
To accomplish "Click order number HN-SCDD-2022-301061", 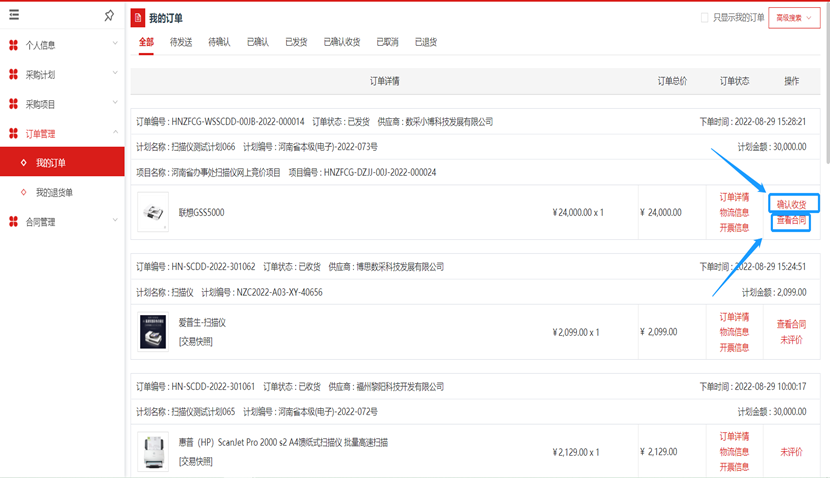I will (x=213, y=387).
